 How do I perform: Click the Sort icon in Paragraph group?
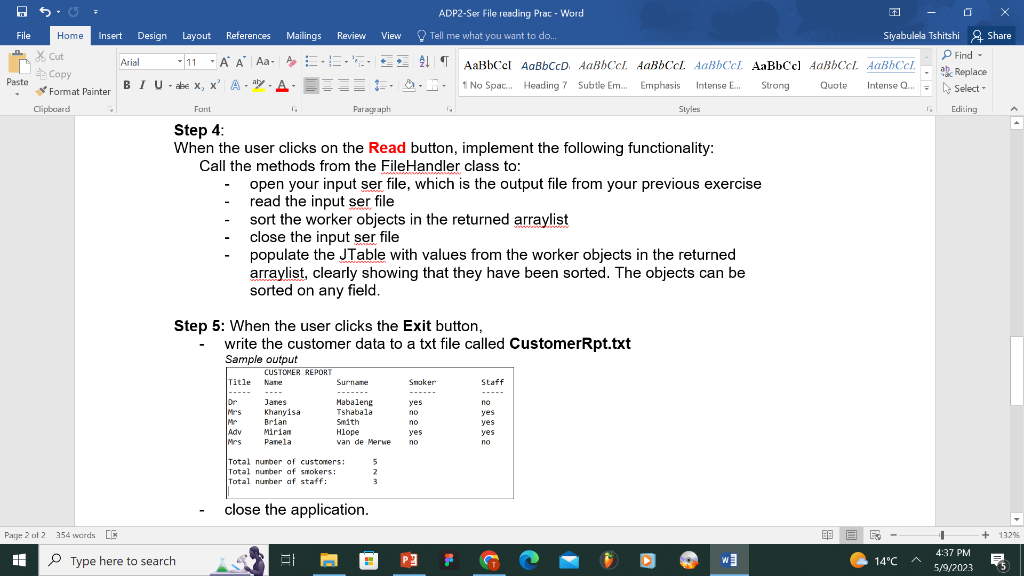pos(423,63)
